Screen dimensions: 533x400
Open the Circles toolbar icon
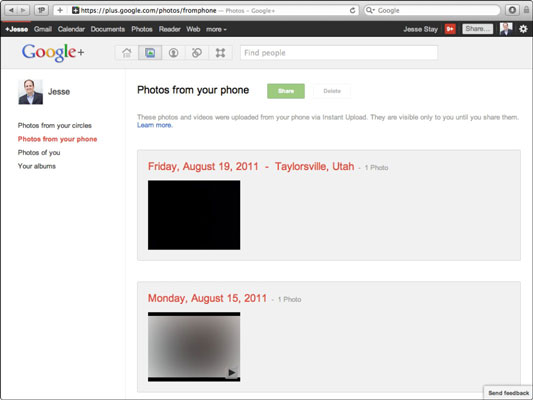(x=197, y=53)
